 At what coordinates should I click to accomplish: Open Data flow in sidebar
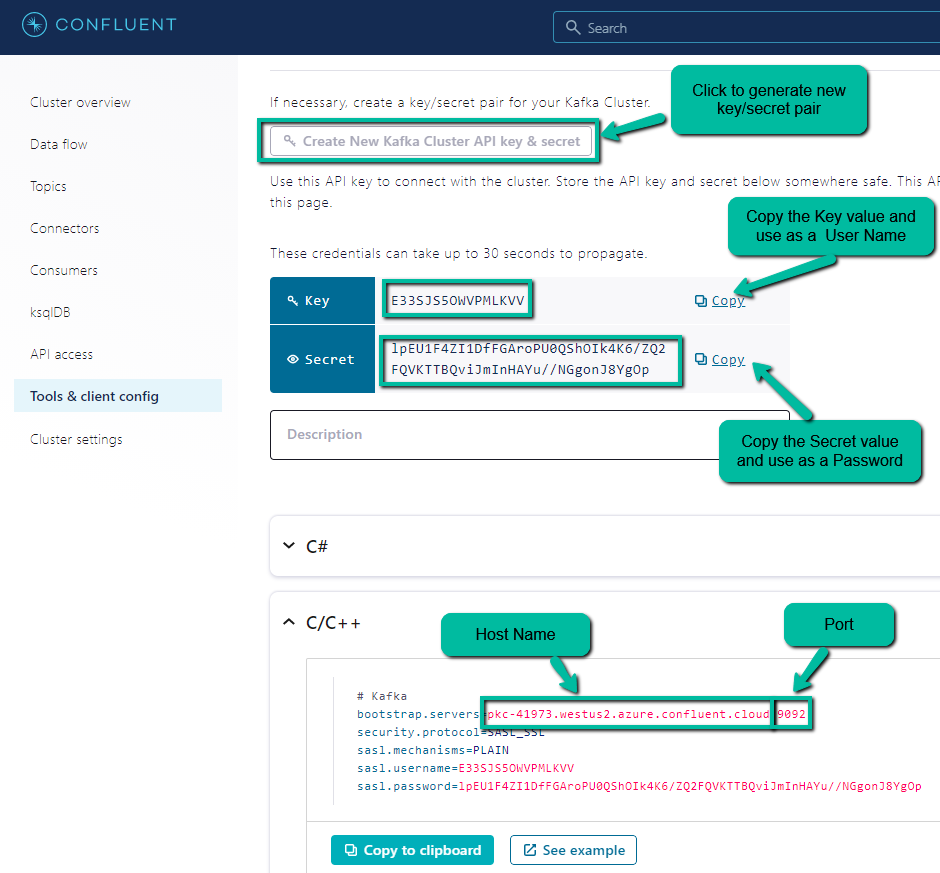coord(58,145)
